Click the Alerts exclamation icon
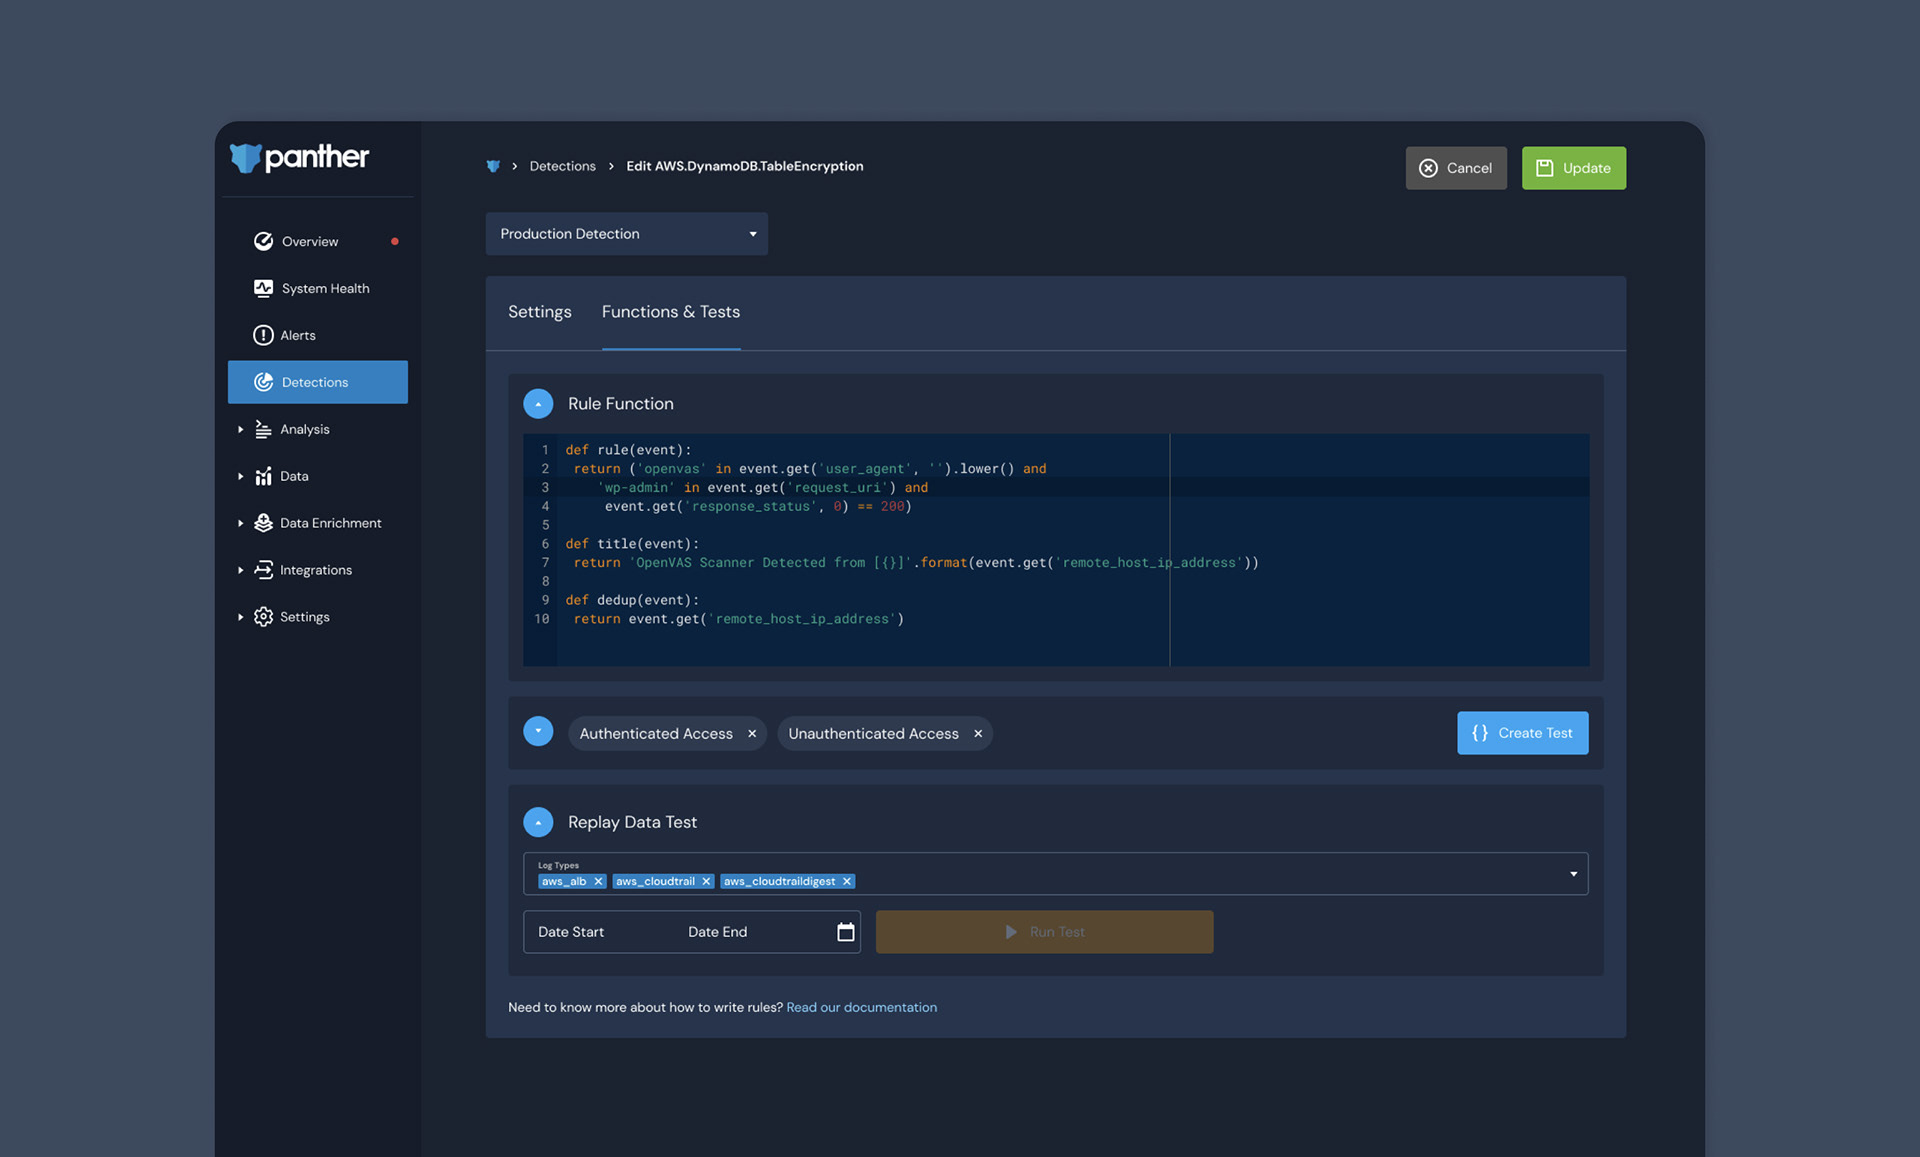This screenshot has width=1920, height=1157. coord(263,335)
